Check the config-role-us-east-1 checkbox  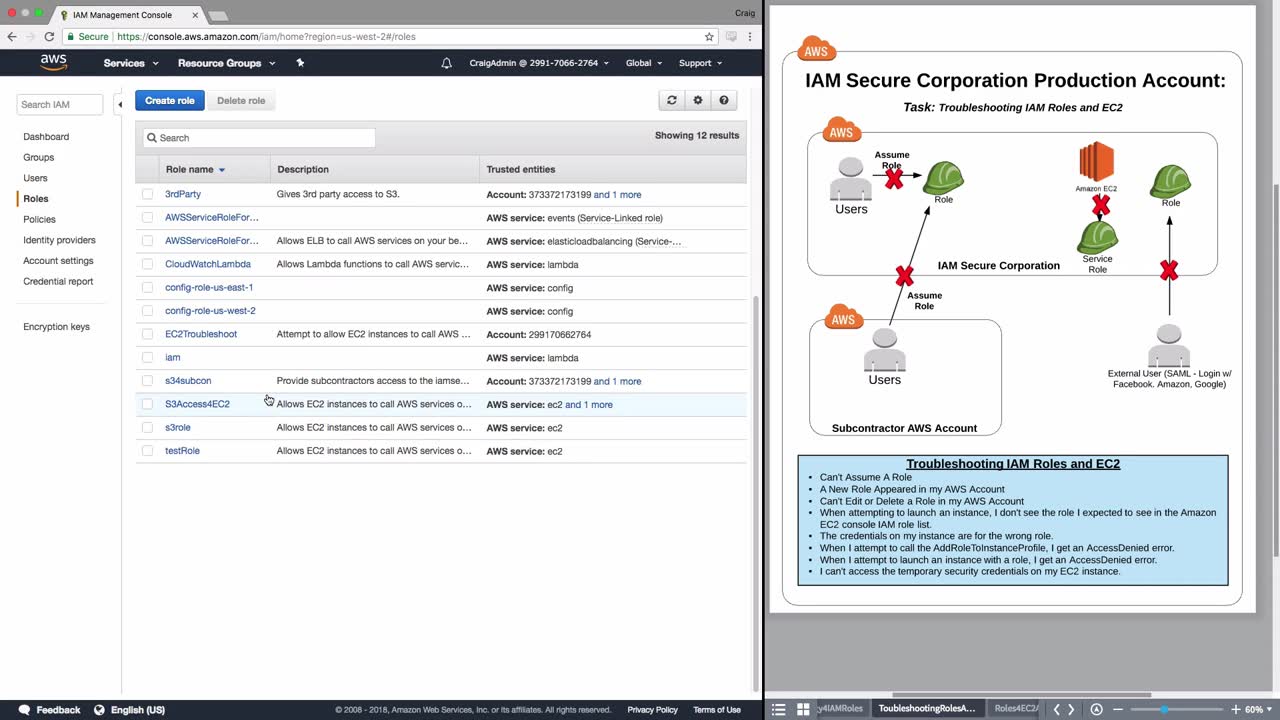point(148,287)
